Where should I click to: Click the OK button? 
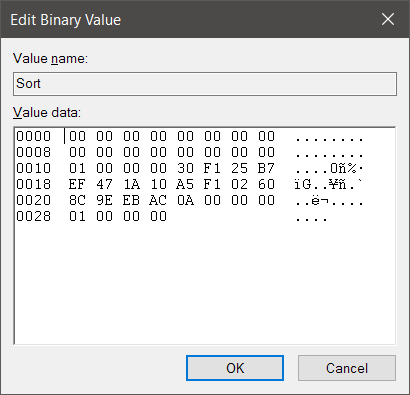235,368
